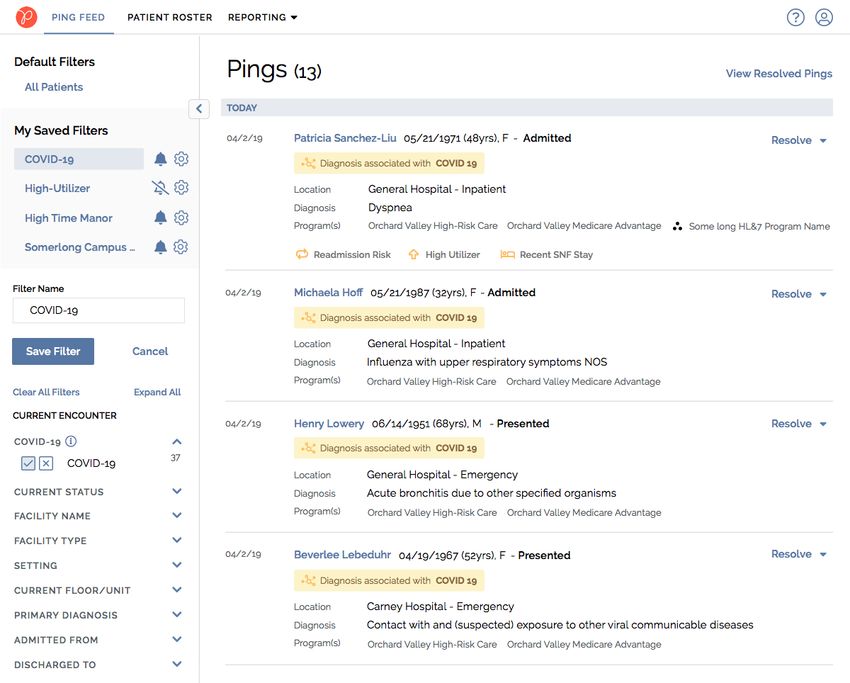Enable muted bell for High-Utilizer filter
Viewport: 850px width, 683px height.
[x=160, y=188]
